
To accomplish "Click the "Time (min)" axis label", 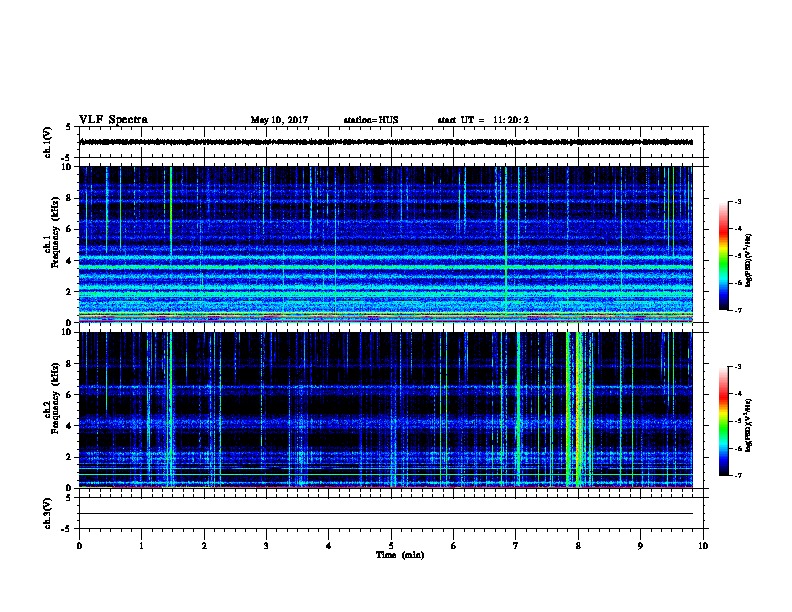I will tap(400, 555).
